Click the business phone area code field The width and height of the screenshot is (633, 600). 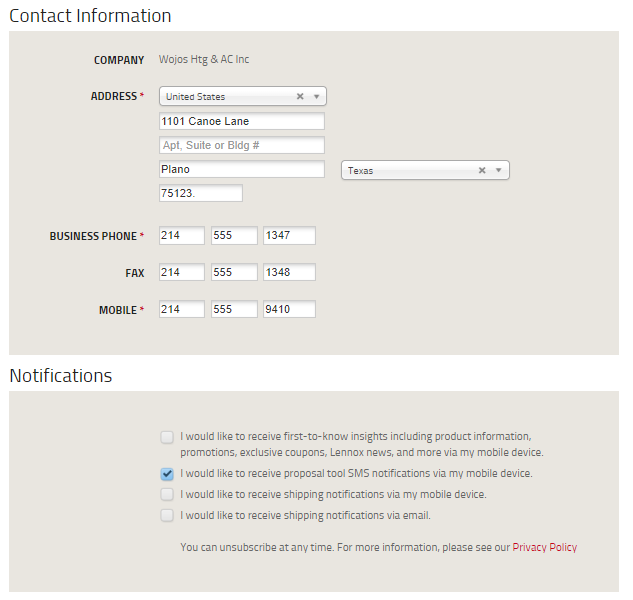pyautogui.click(x=181, y=236)
